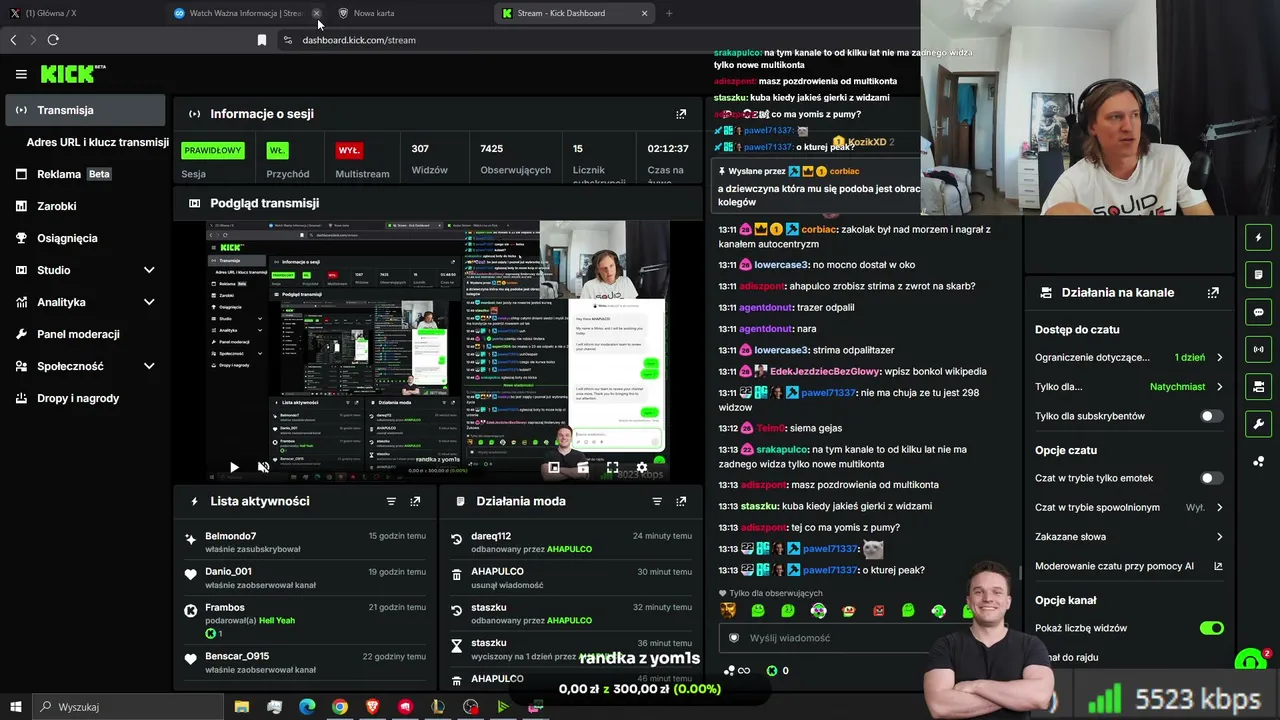Open the Tylko dla Natychmiast option

(1129, 386)
